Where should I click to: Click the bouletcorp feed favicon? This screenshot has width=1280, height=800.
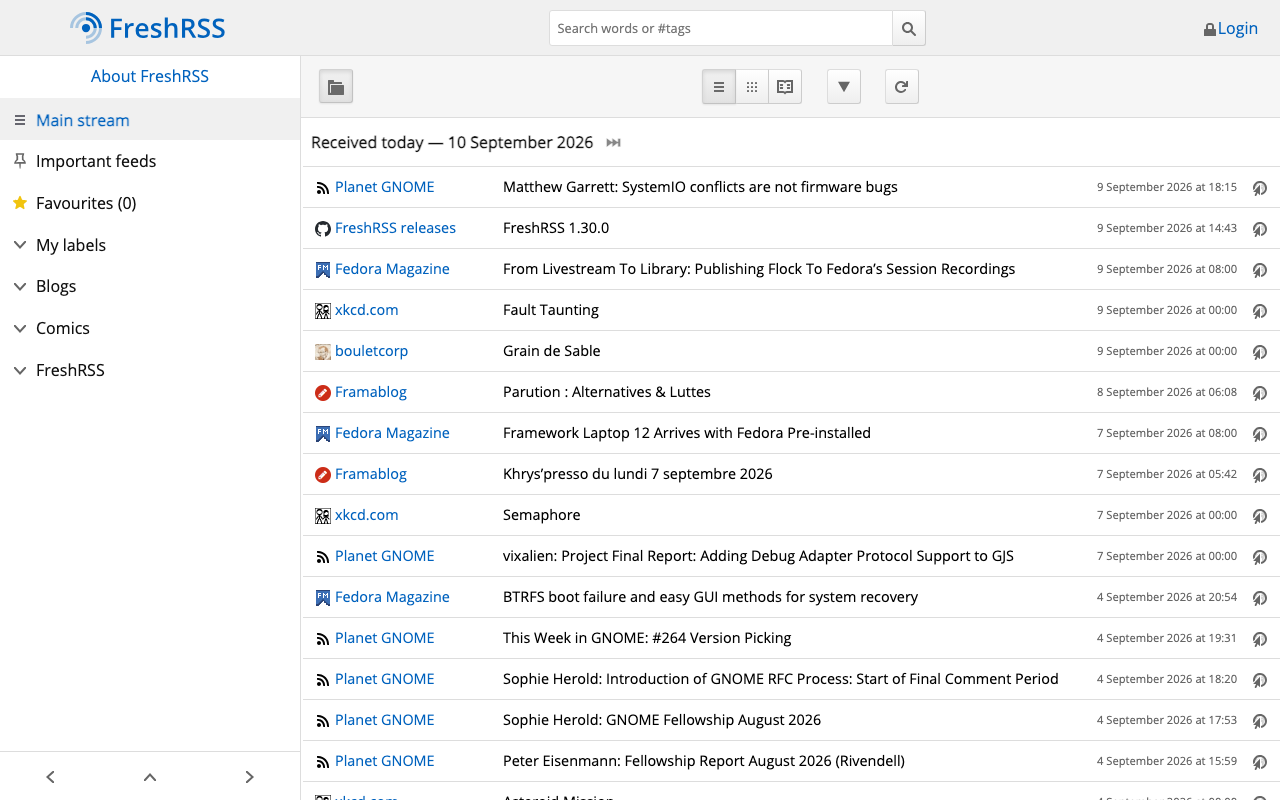[323, 352]
